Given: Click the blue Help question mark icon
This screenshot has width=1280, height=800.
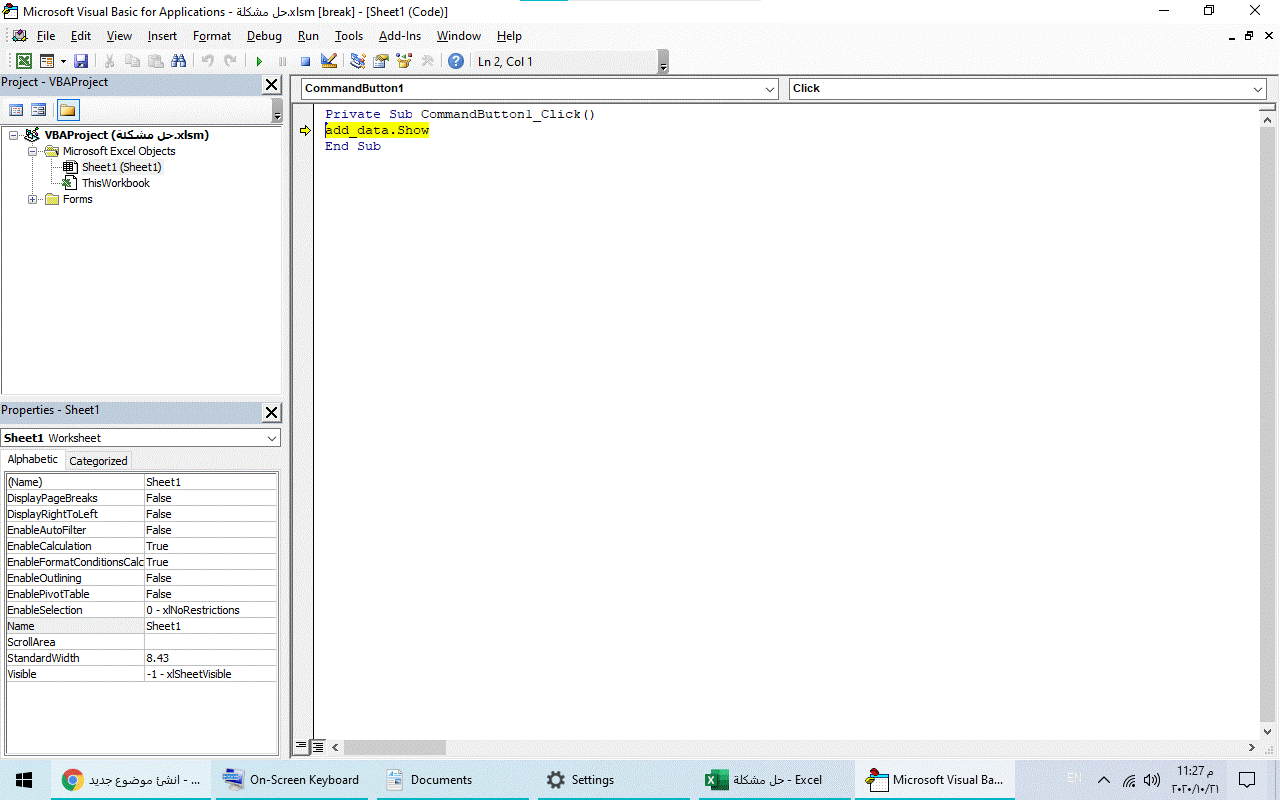Looking at the screenshot, I should coord(456,61).
